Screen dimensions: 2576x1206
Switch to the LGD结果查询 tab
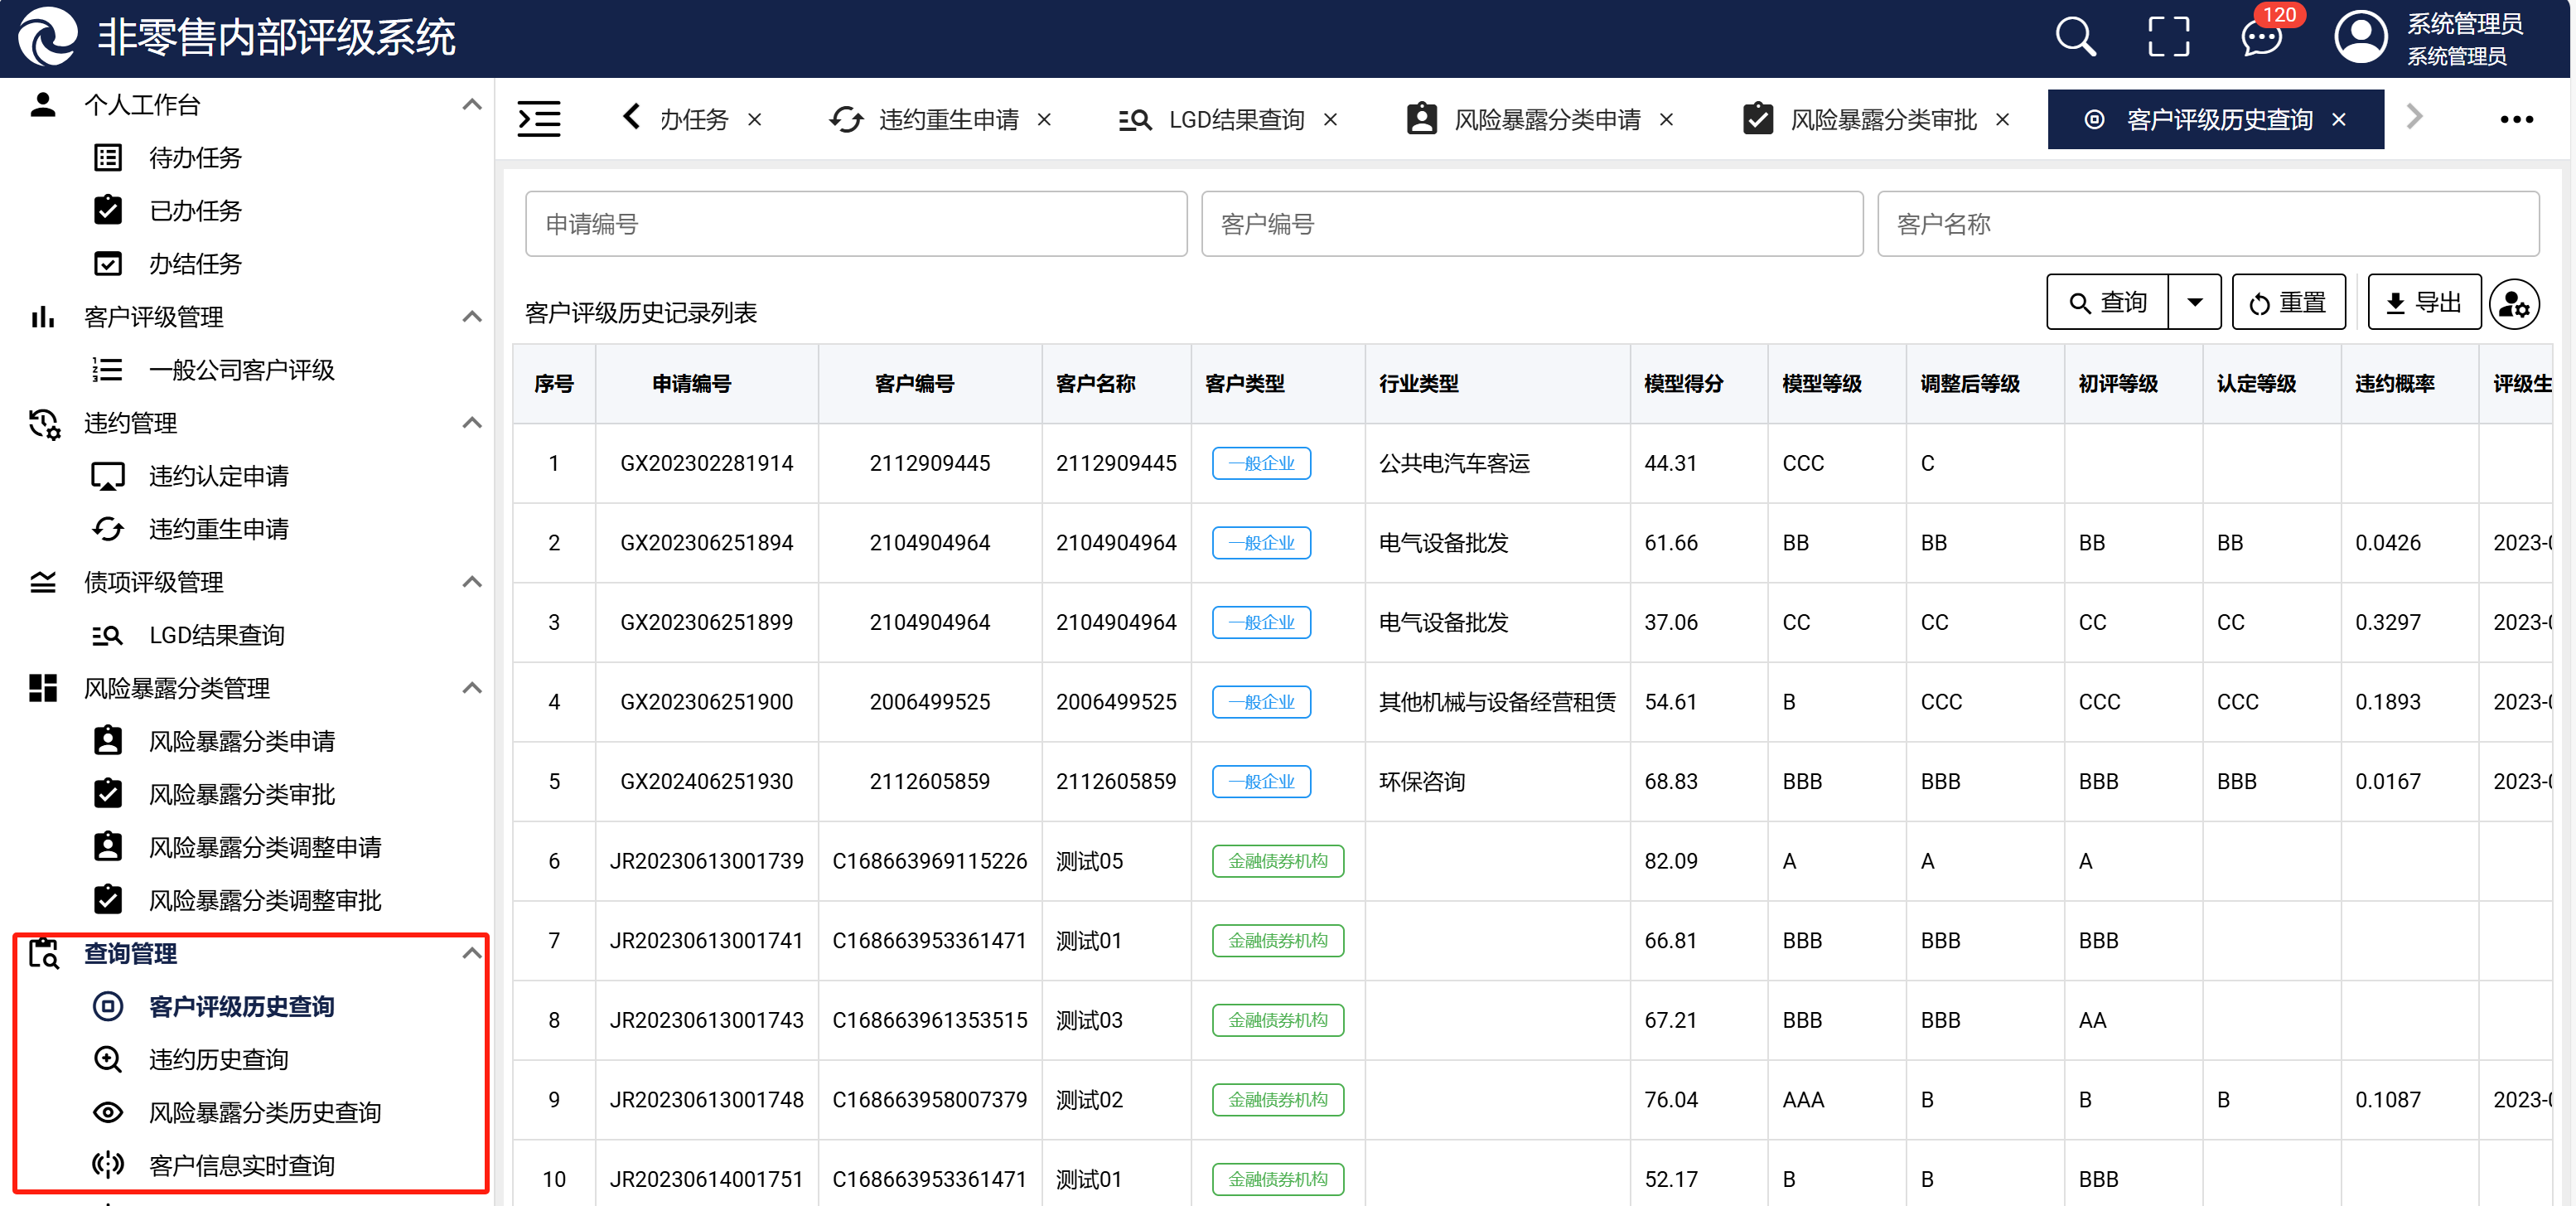pos(1235,119)
